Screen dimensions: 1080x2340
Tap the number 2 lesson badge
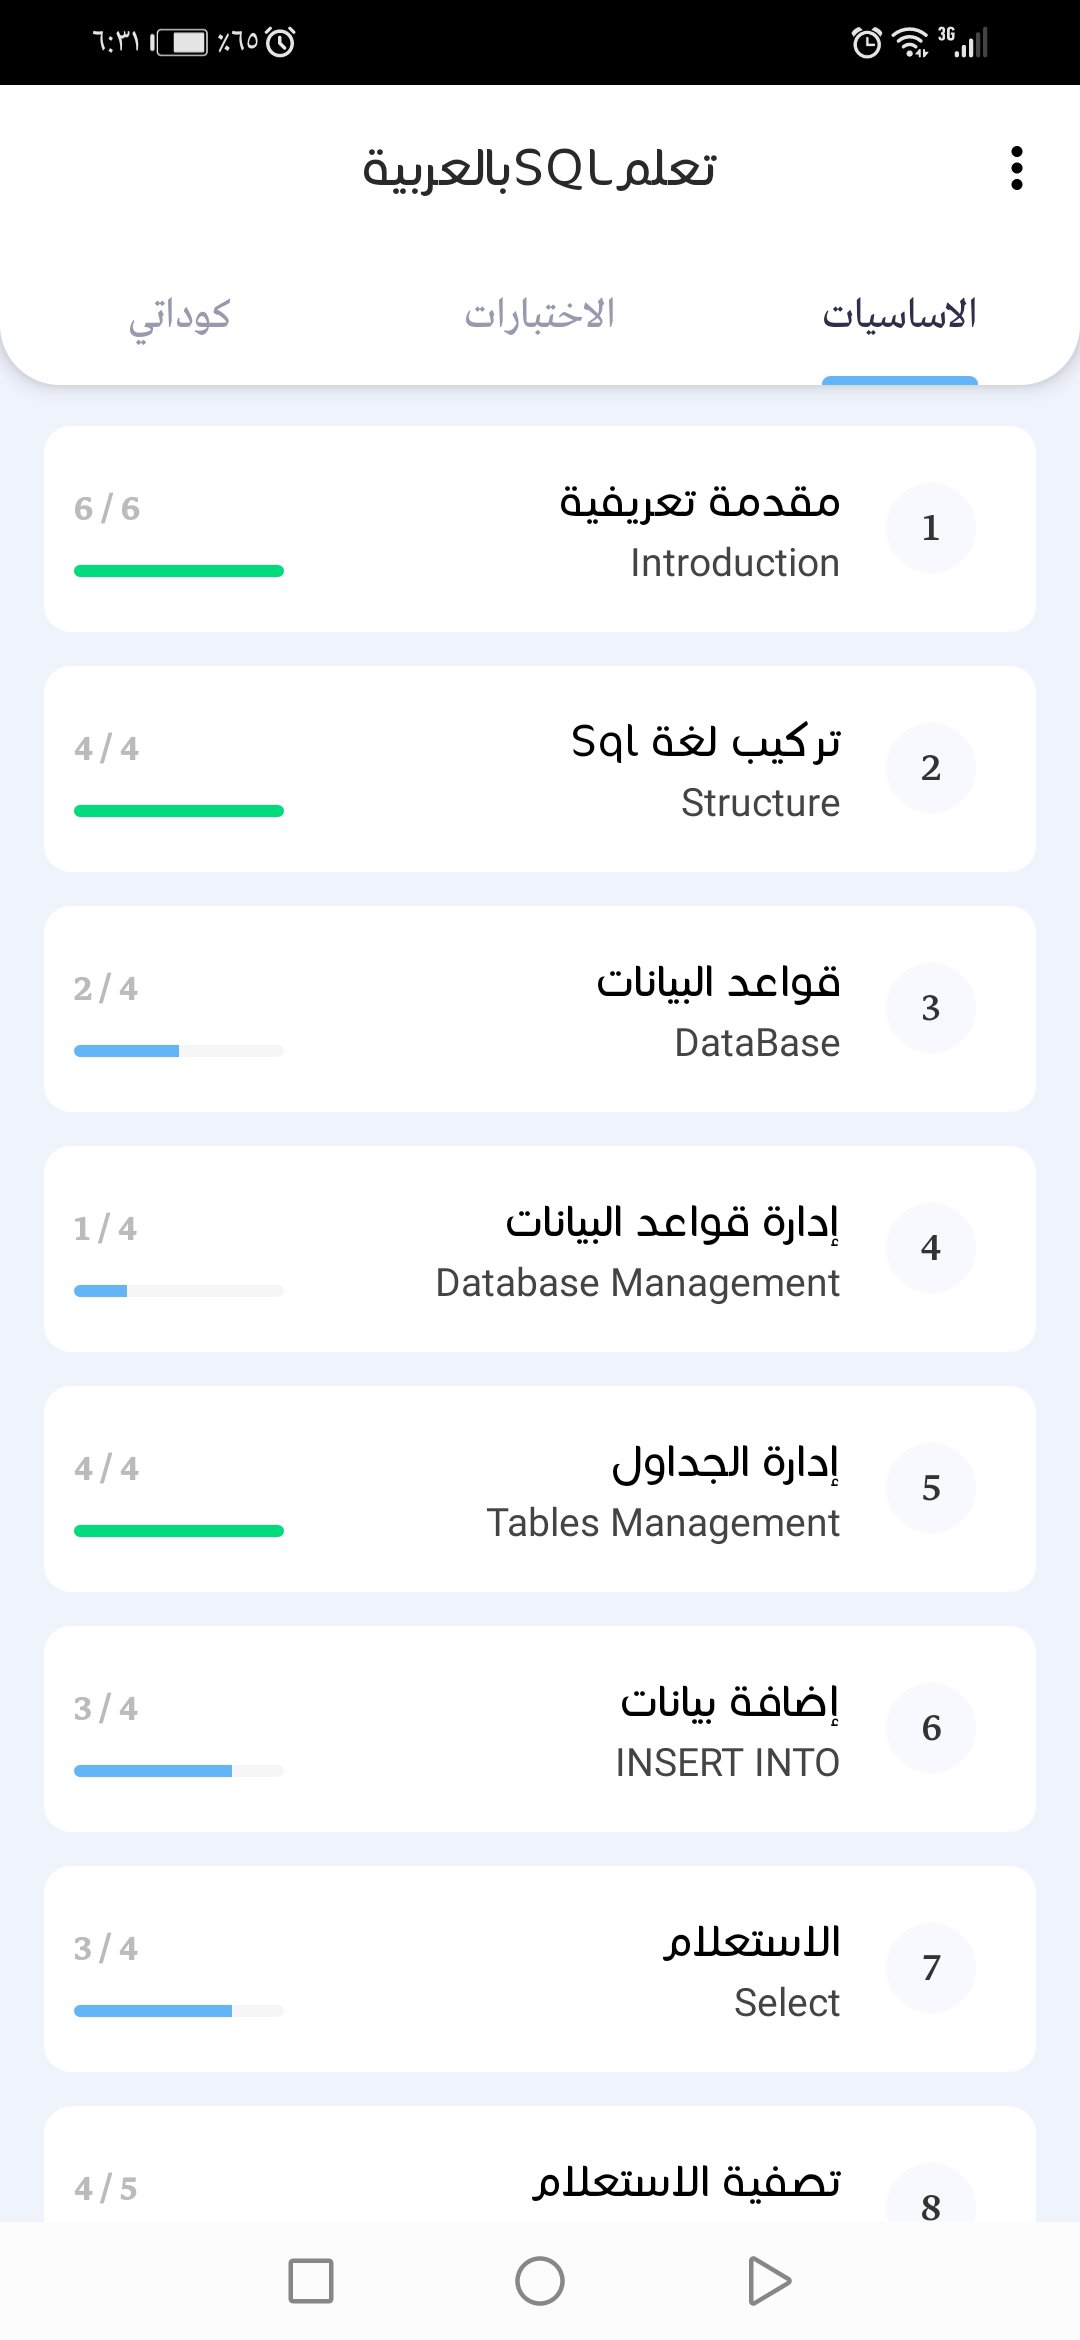[x=930, y=768]
